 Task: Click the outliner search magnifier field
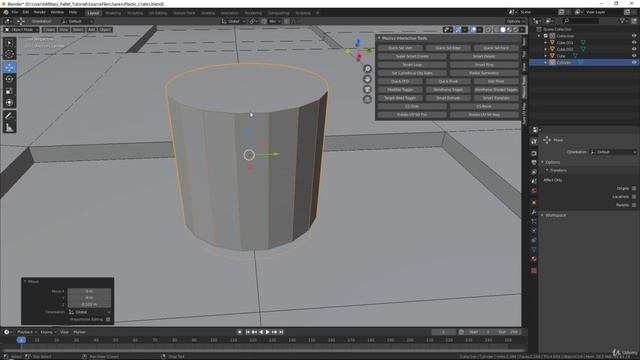click(x=581, y=21)
